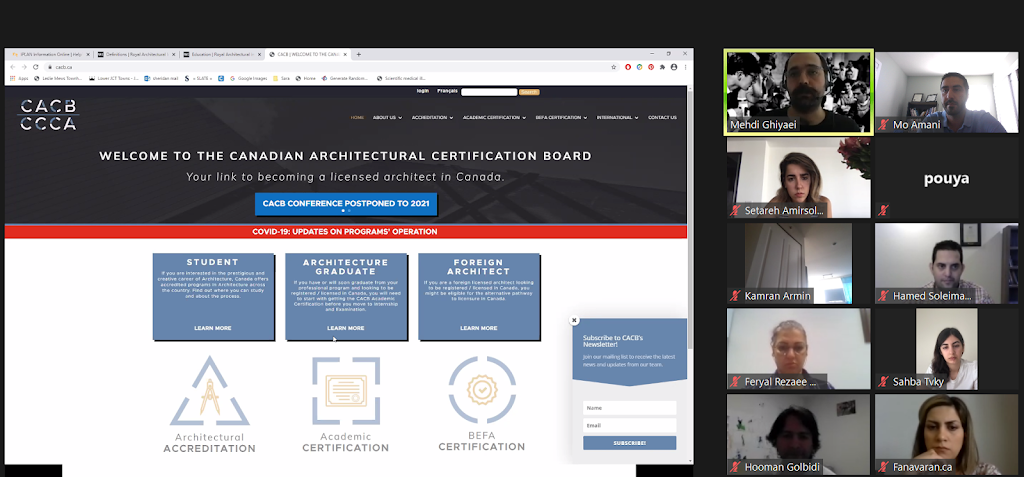Viewport: 1024px width, 477px height.
Task: Click the orange Search button
Action: pyautogui.click(x=529, y=92)
